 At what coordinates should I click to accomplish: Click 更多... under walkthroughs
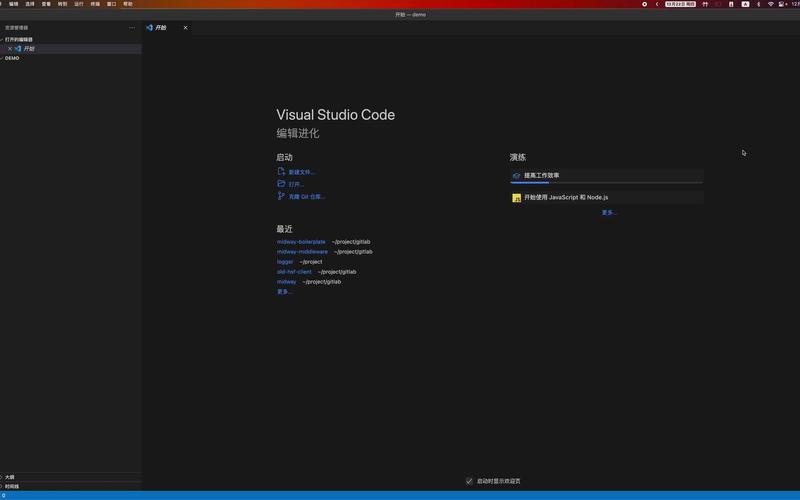pyautogui.click(x=609, y=213)
